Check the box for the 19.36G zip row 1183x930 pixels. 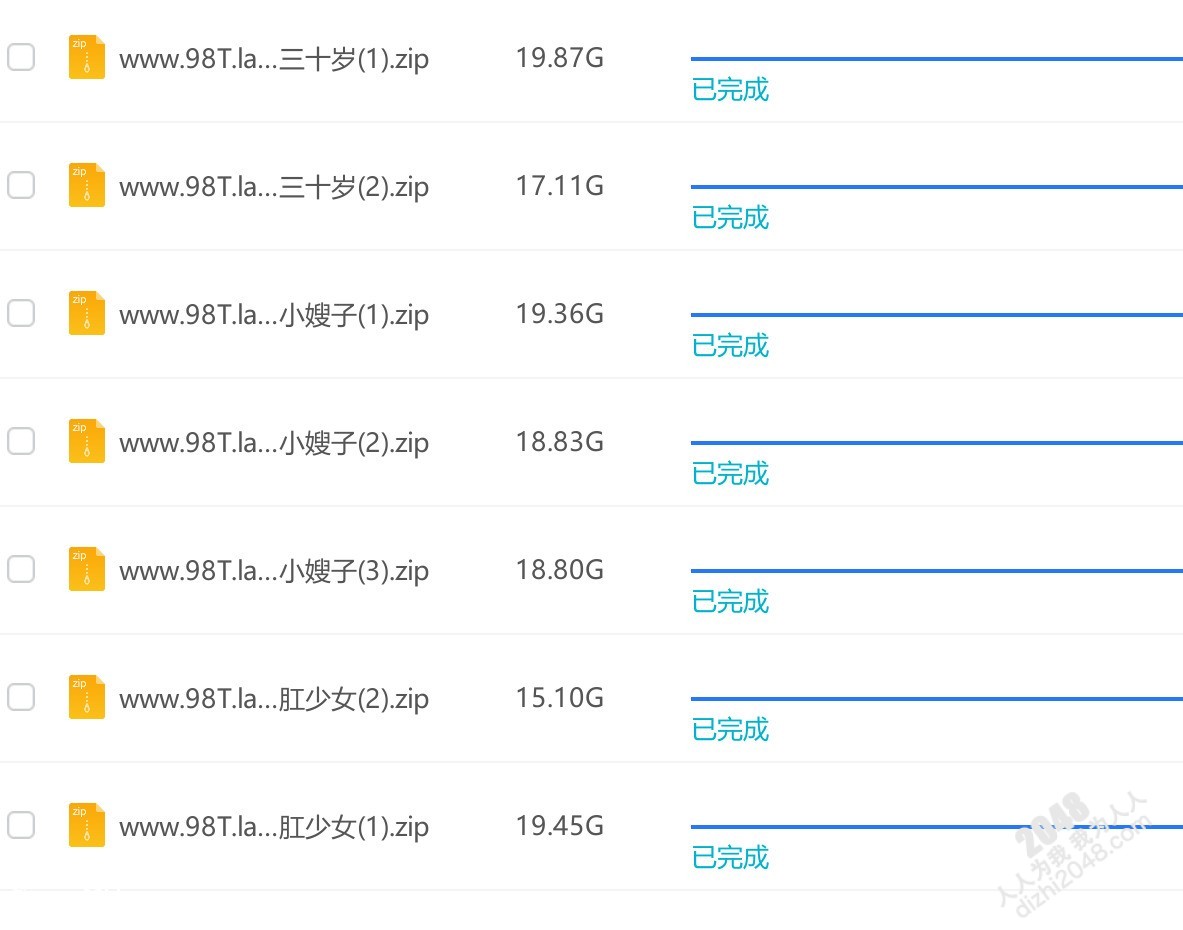point(21,313)
